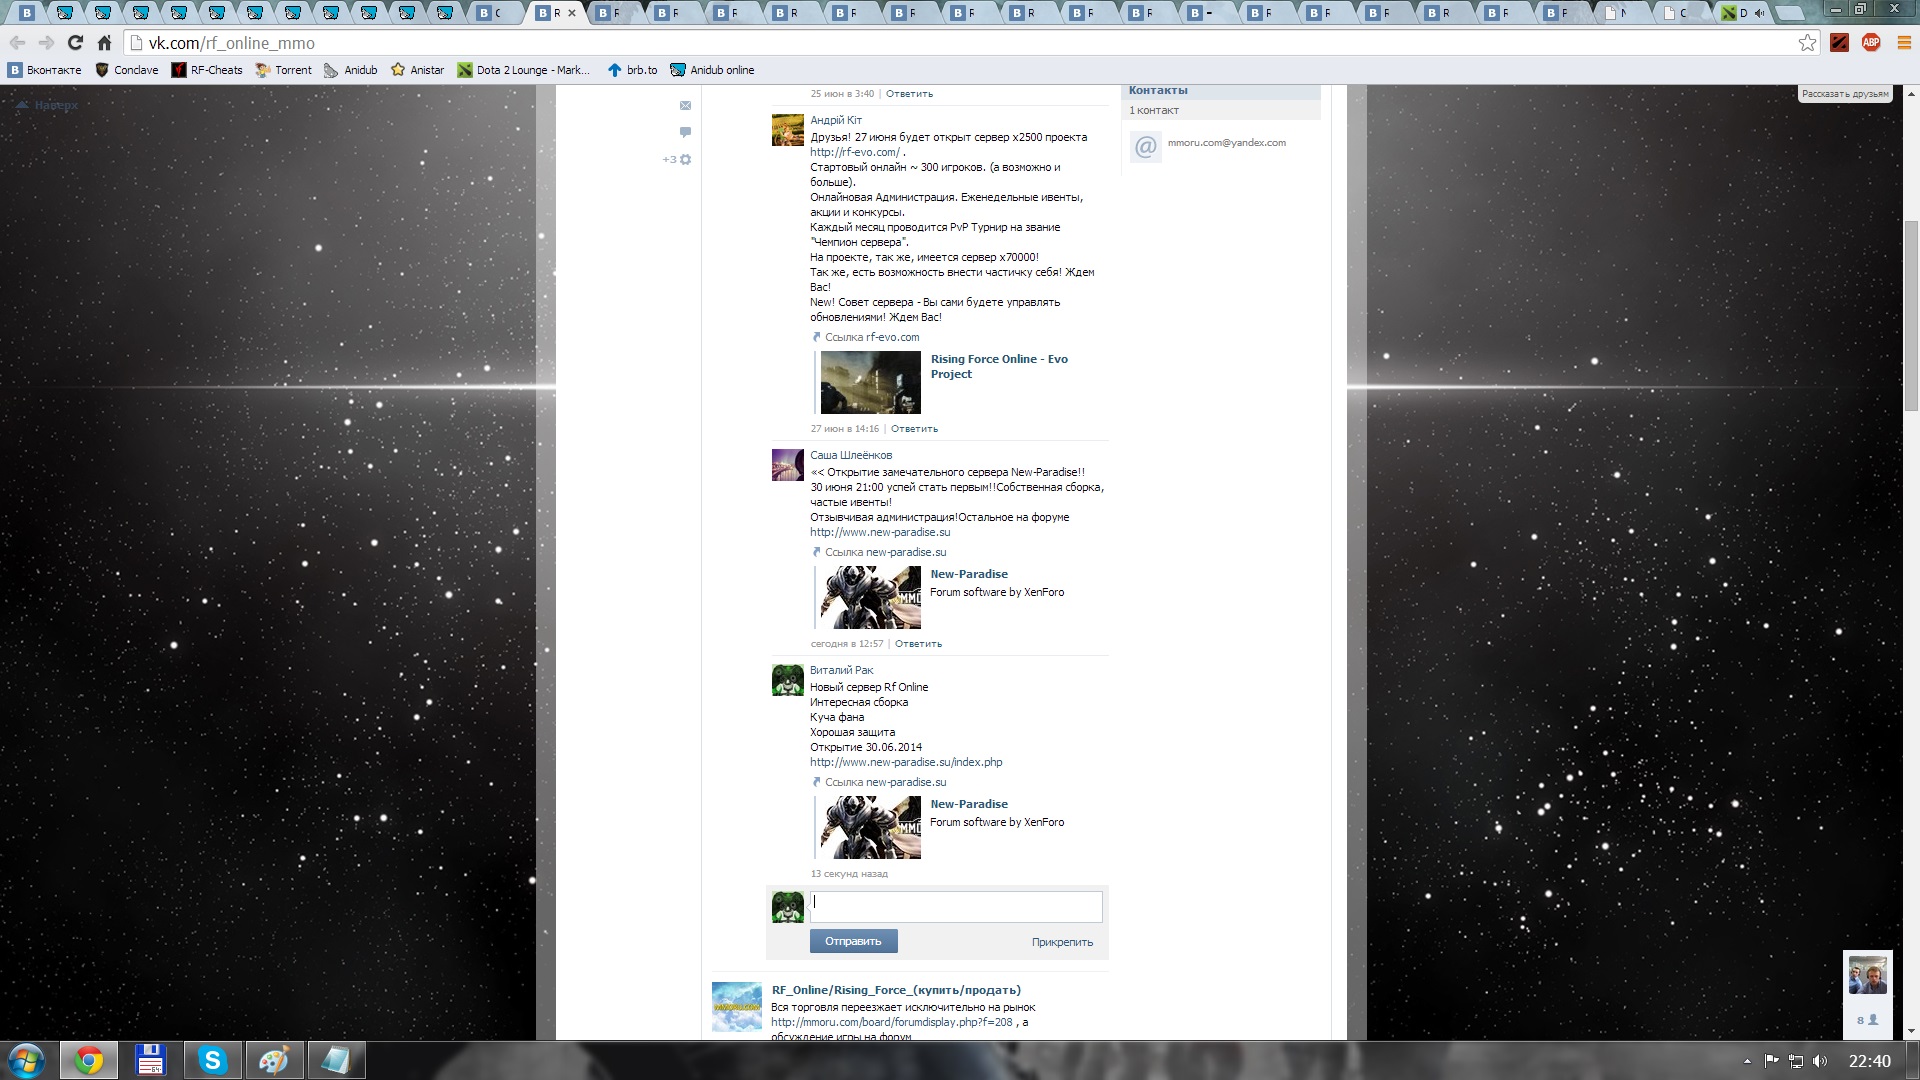Viewport: 1920px width, 1080px height.
Task: Click the Отправить button
Action: coord(853,941)
